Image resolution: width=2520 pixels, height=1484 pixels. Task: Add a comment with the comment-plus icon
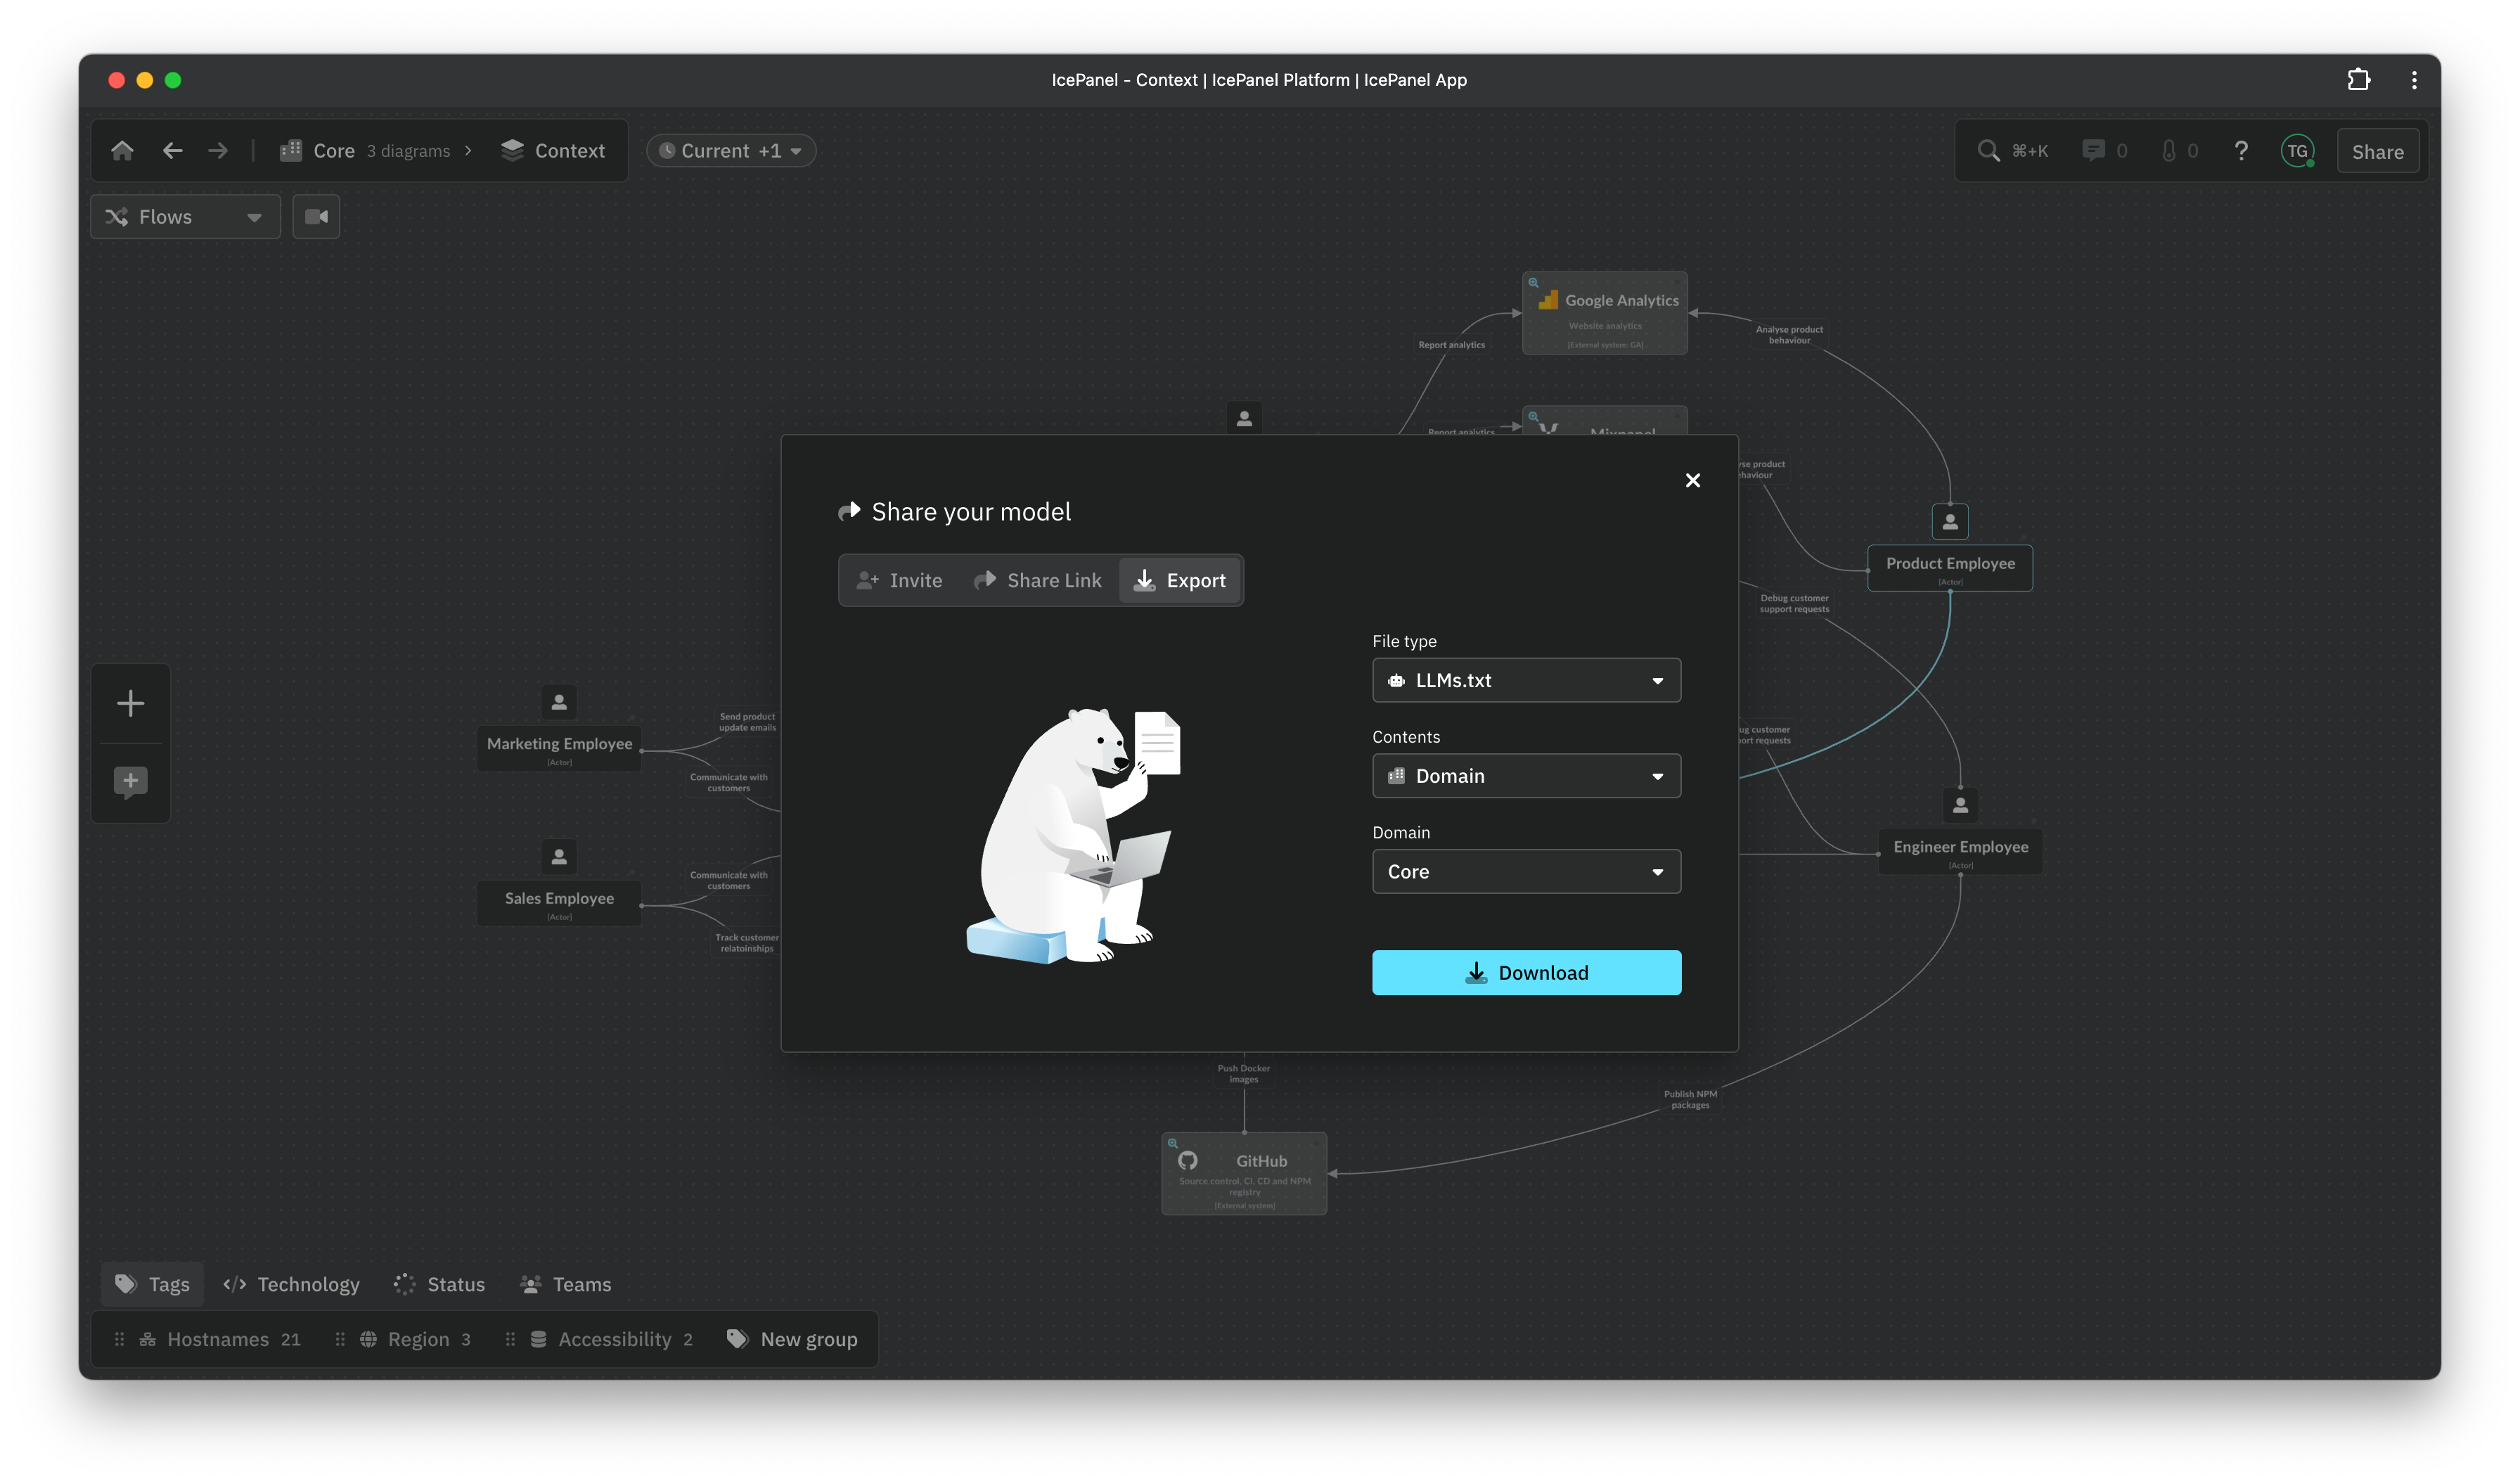tap(130, 782)
